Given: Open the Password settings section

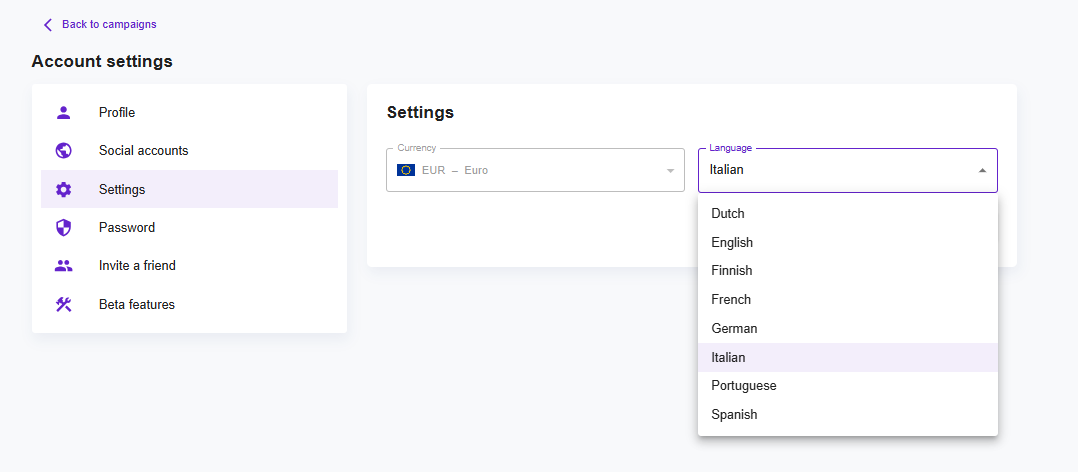Looking at the screenshot, I should 127,228.
